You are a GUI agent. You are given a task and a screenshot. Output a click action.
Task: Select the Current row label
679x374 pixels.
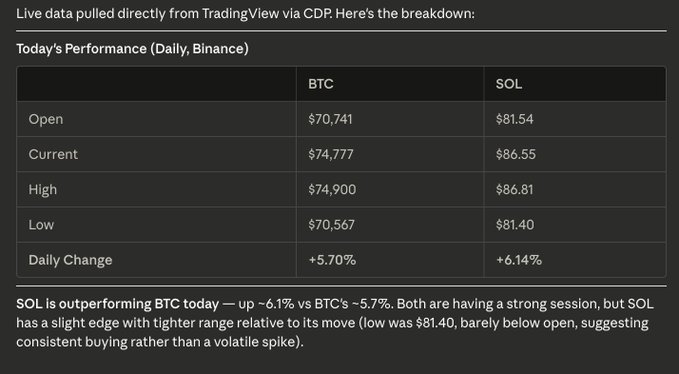click(53, 154)
